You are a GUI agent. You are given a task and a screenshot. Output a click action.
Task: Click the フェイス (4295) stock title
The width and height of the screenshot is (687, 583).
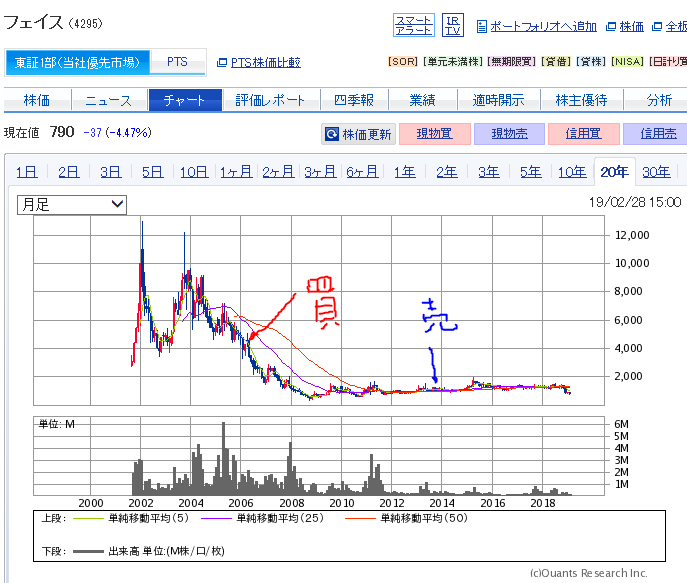[53, 22]
